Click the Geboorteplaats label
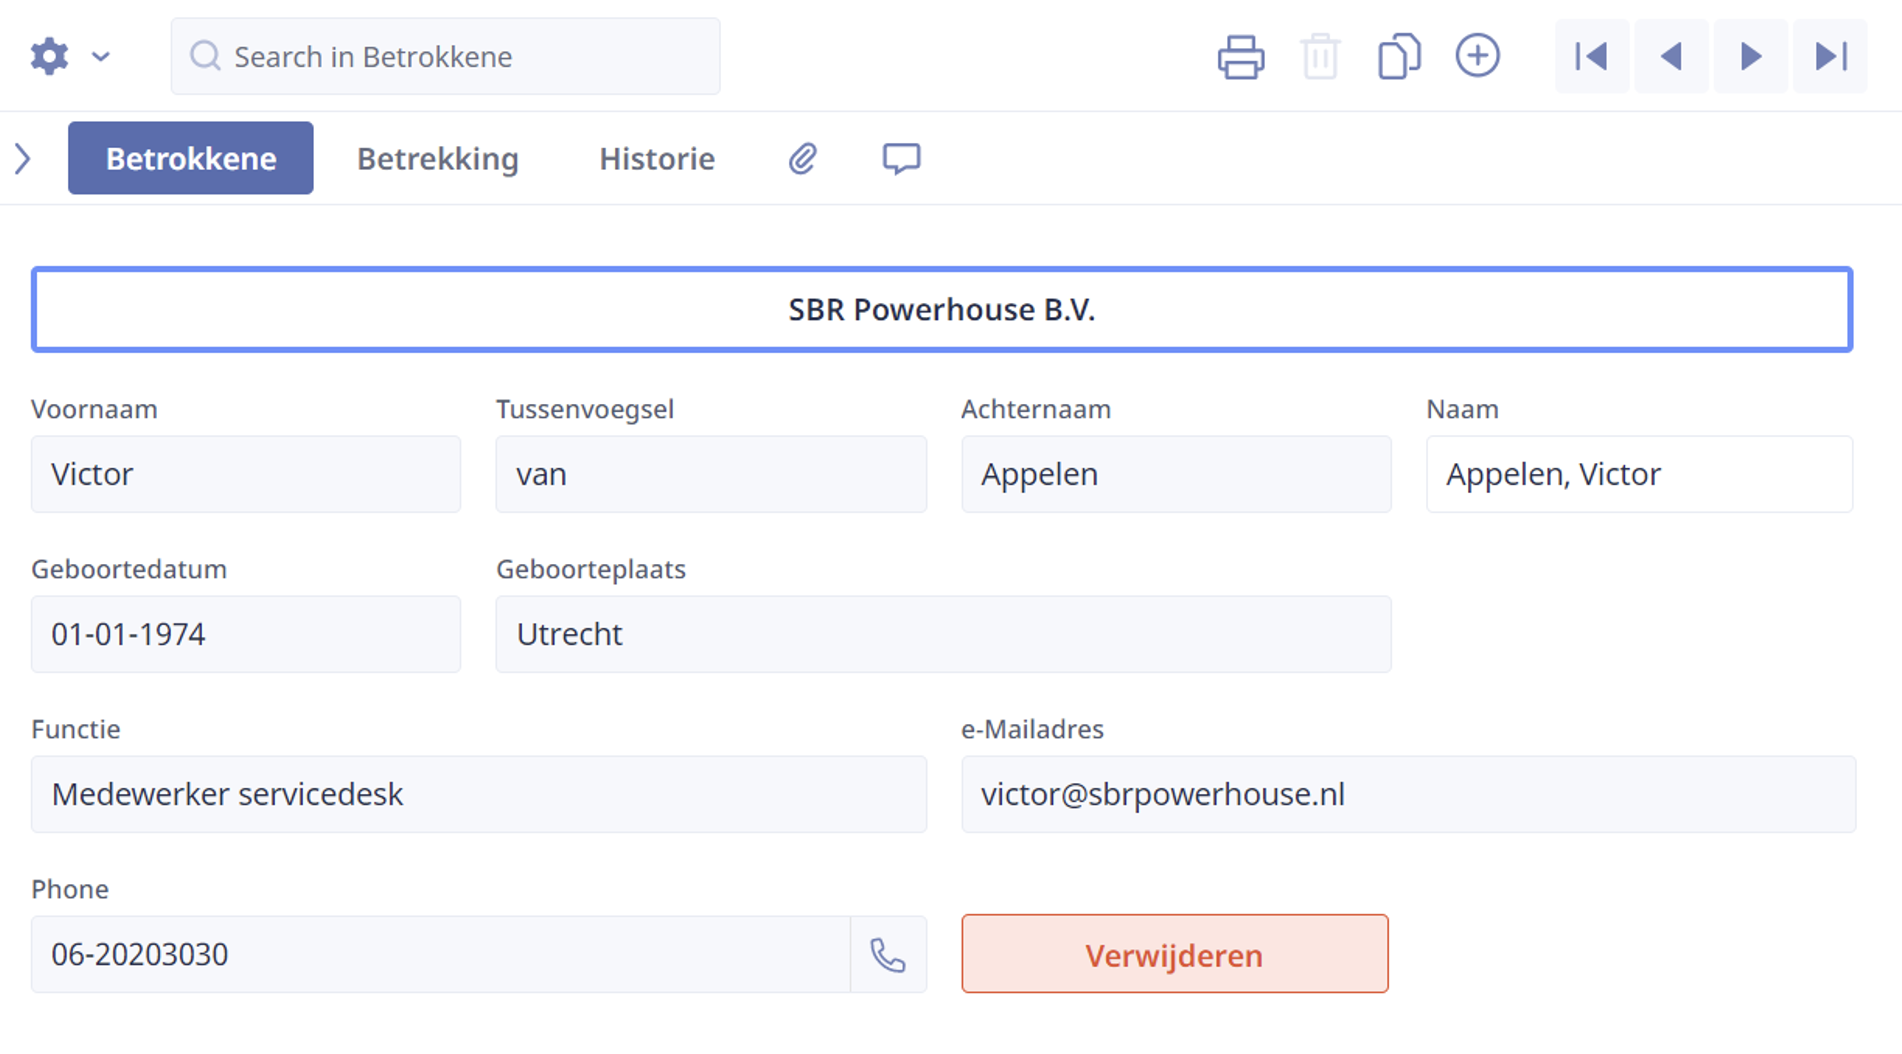Image resolution: width=1902 pixels, height=1054 pixels. click(x=591, y=569)
